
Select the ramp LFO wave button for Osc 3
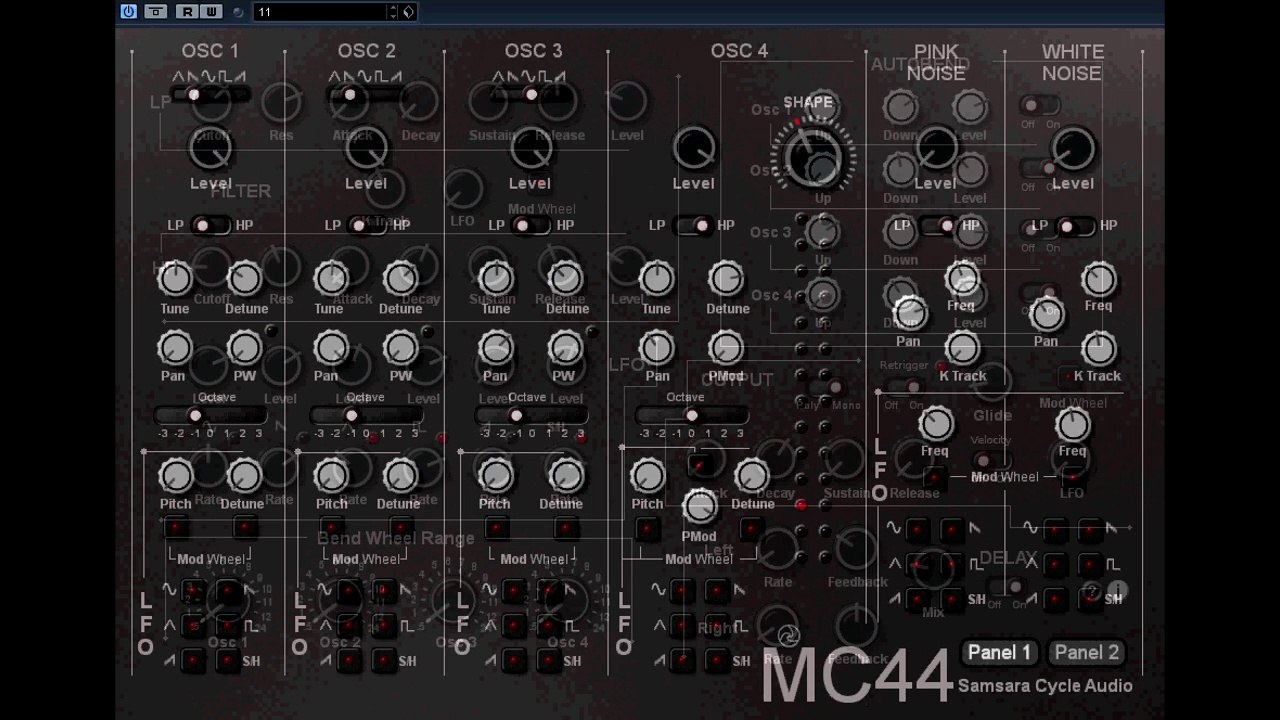514,660
